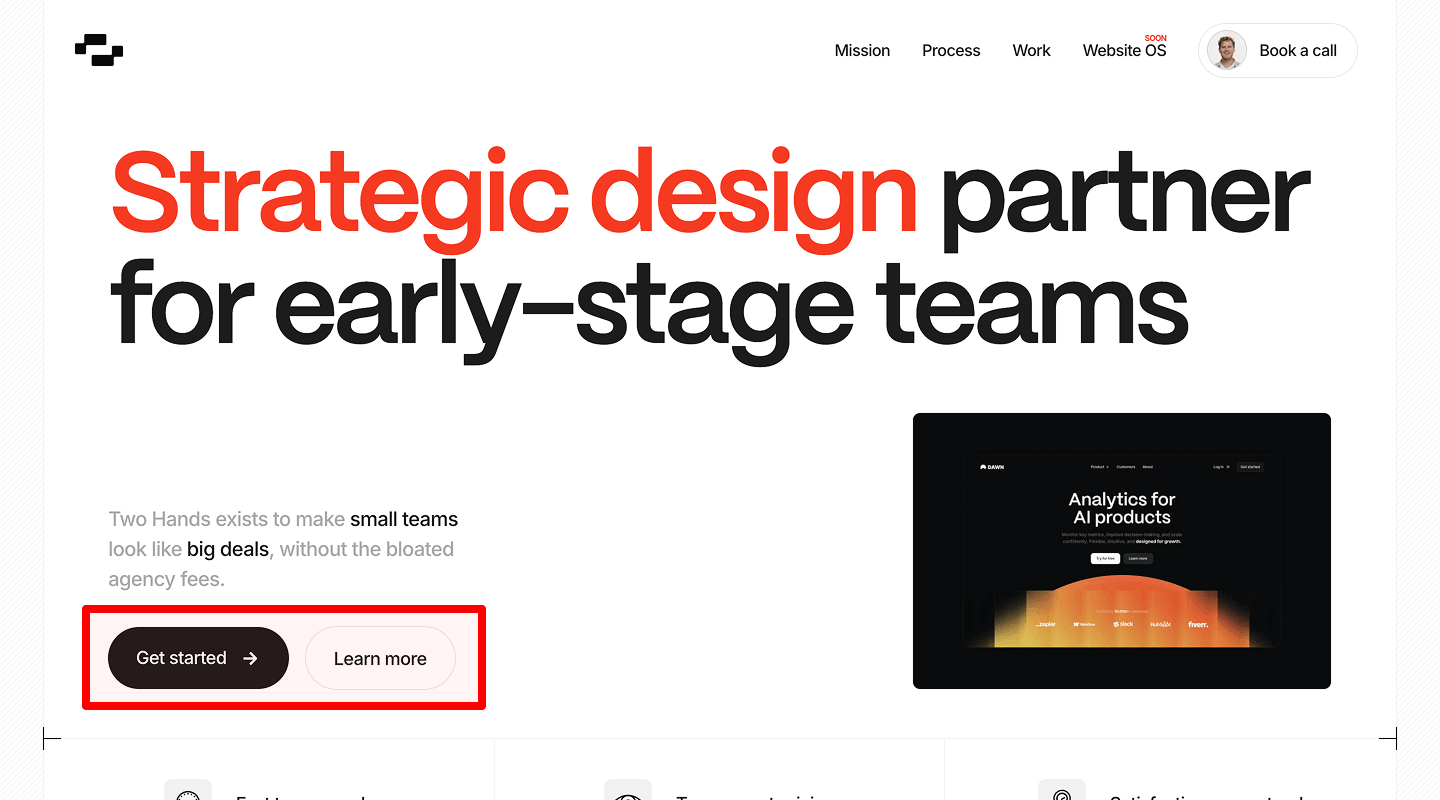Click the Fiverr logo in the preview image
Viewport: 1440px width, 800px height.
click(1197, 624)
